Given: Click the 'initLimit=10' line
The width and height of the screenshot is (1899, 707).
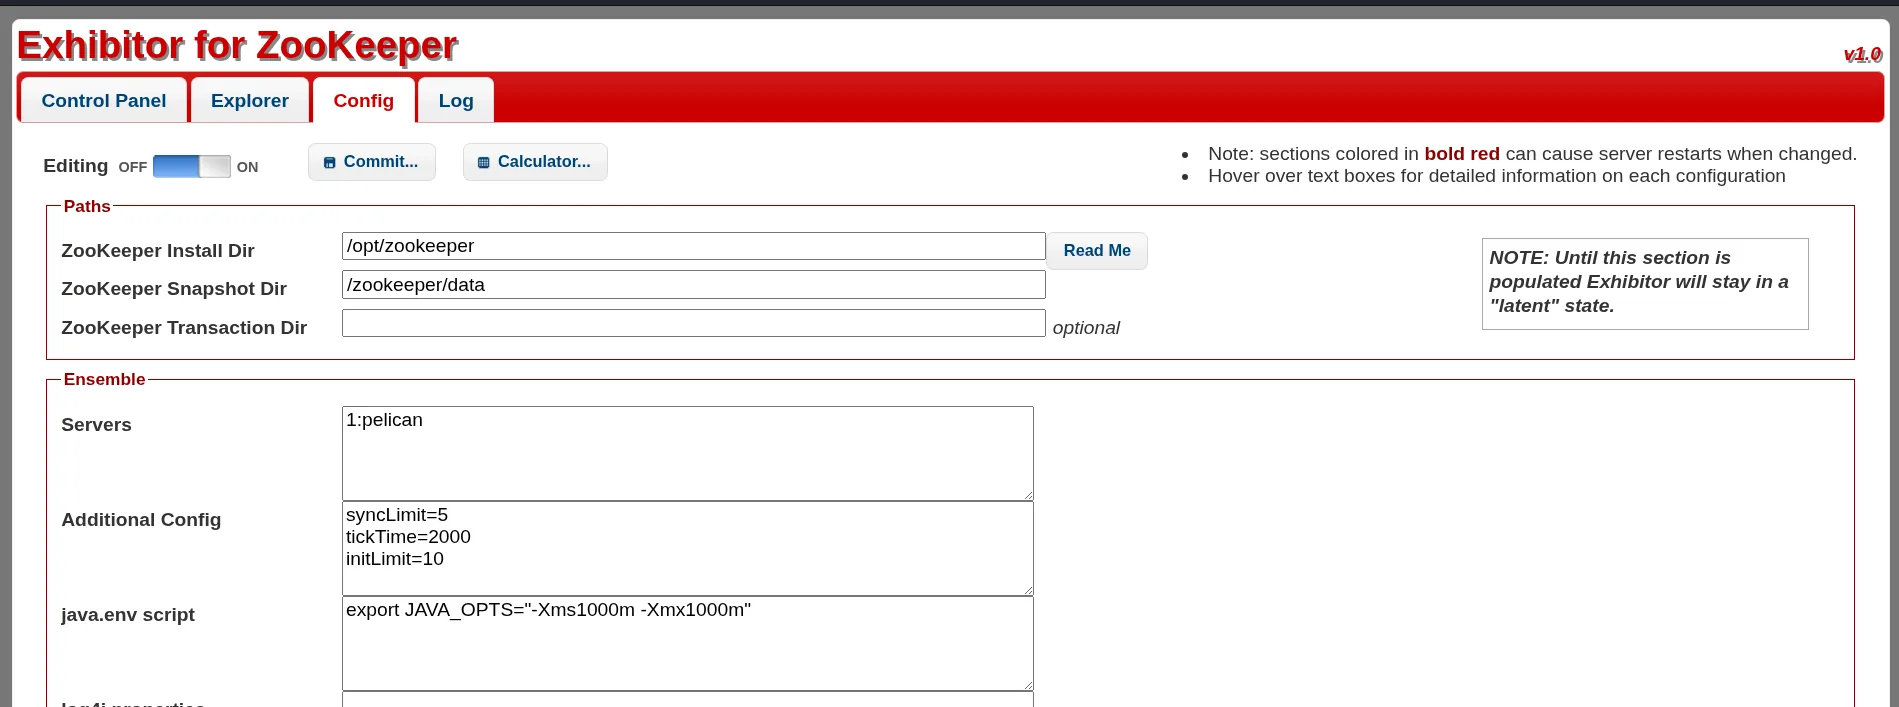Looking at the screenshot, I should tap(395, 559).
